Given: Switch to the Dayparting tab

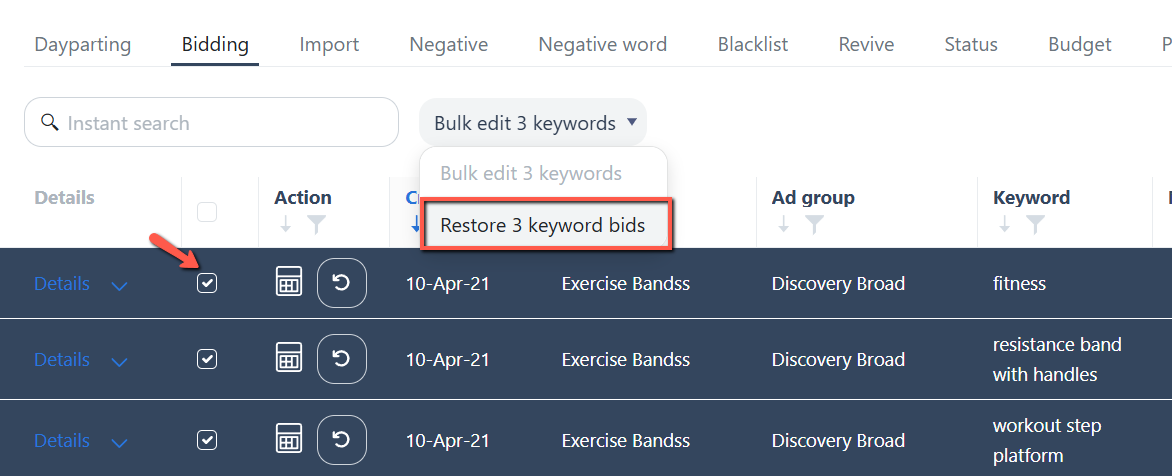Looking at the screenshot, I should pos(83,44).
